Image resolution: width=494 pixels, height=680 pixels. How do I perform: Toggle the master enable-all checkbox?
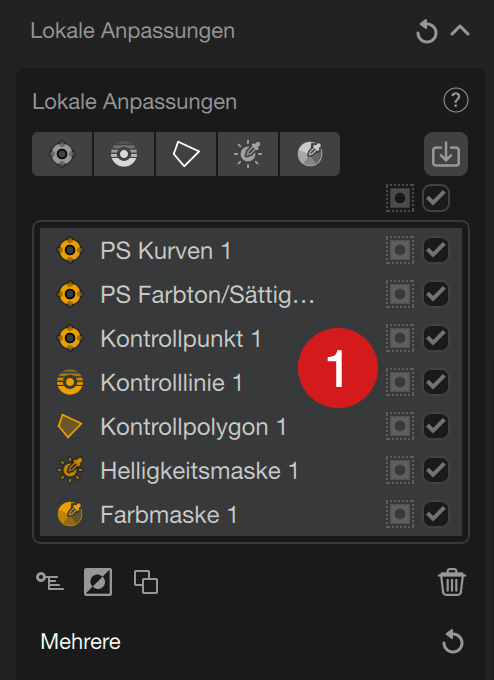pos(436,198)
